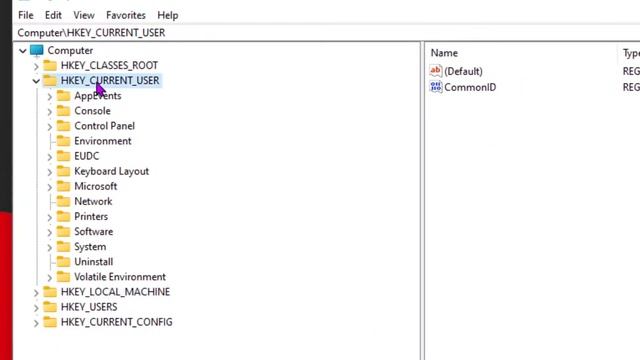640x360 pixels.
Task: Expand the HKEY_CLASSES_ROOT chevron
Action: 36,66
